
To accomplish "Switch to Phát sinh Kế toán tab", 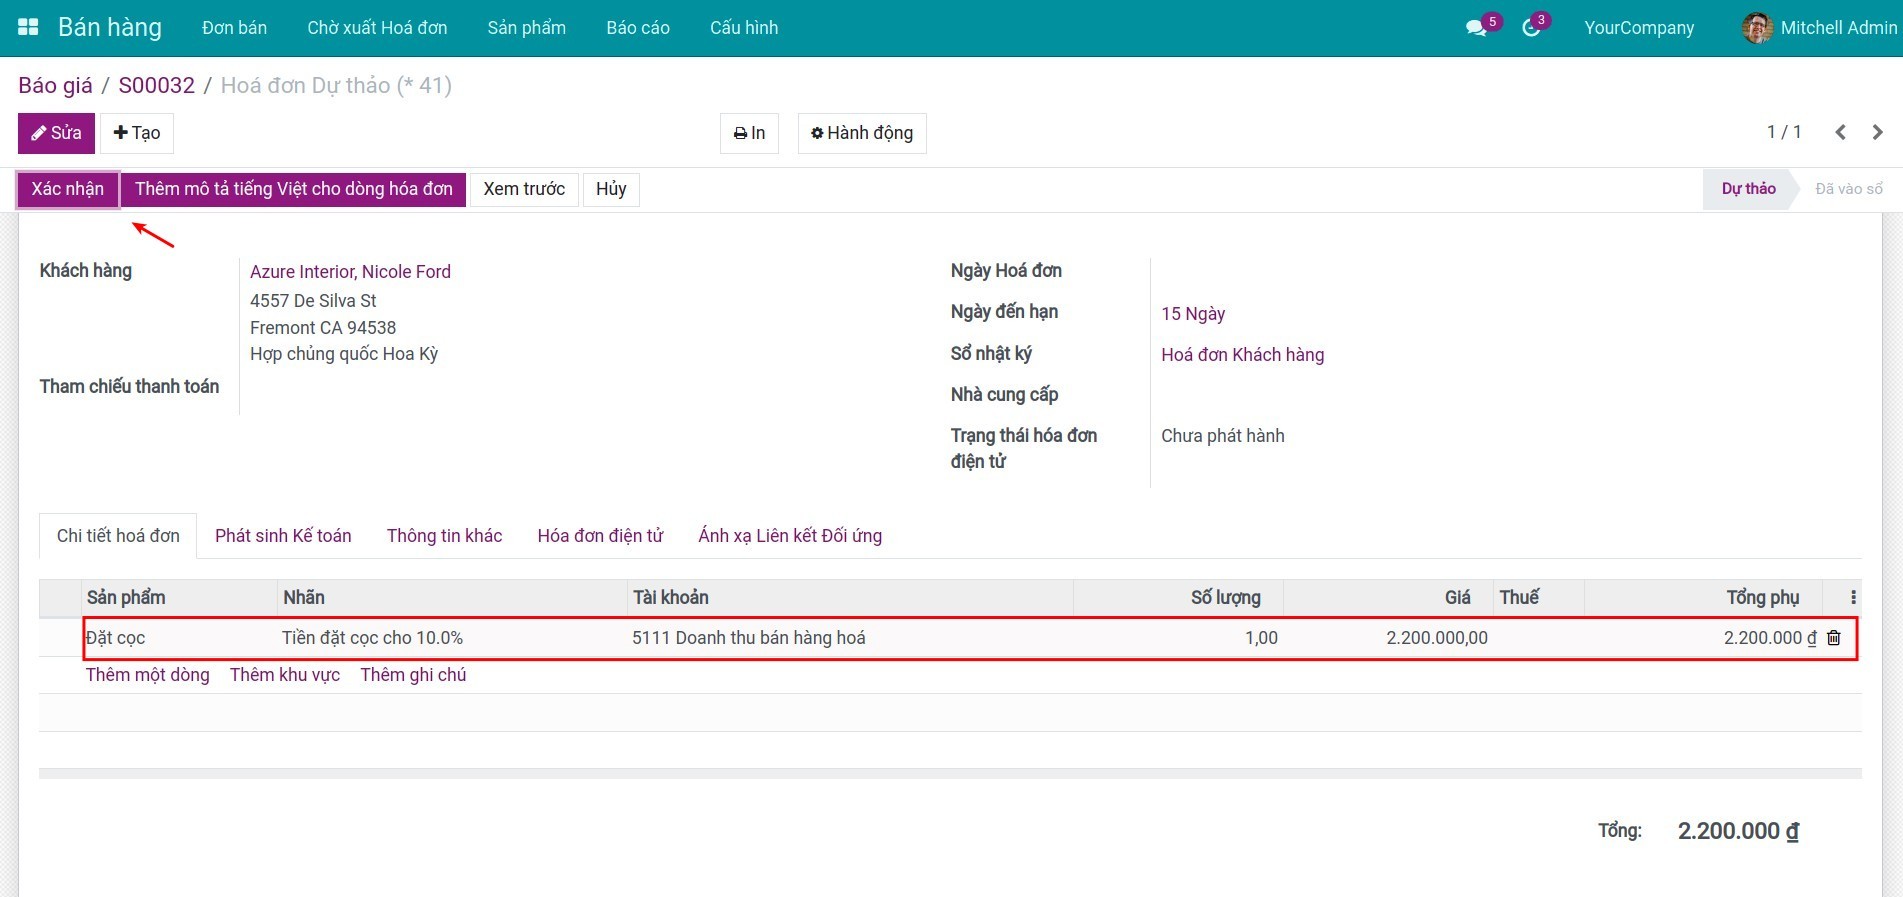I will [x=283, y=536].
